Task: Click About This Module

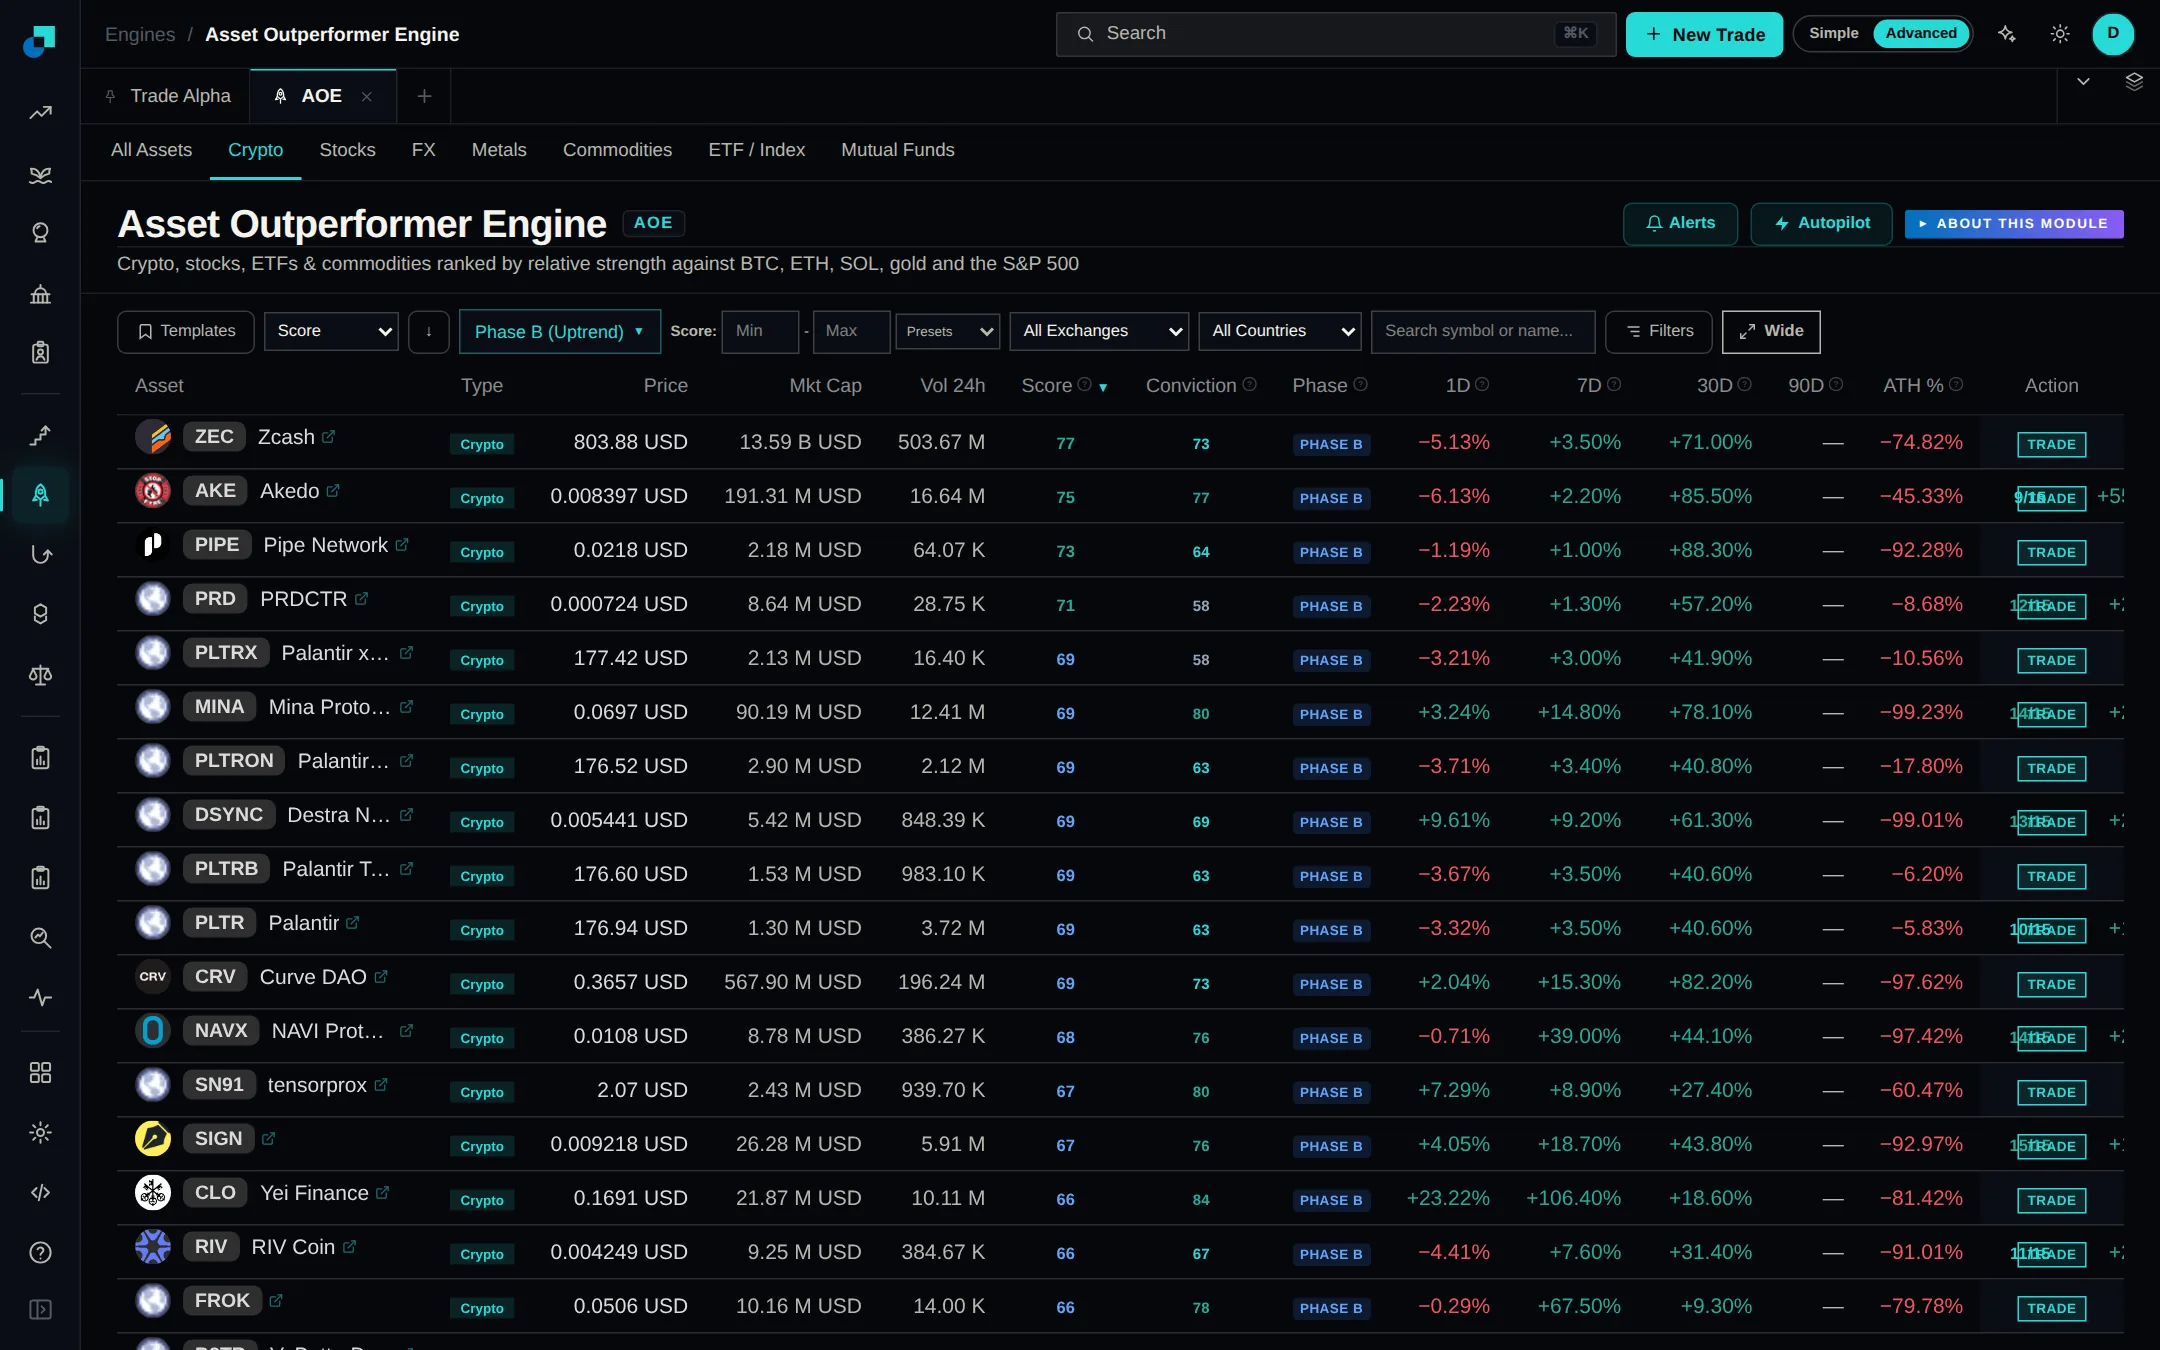Action: (2014, 224)
